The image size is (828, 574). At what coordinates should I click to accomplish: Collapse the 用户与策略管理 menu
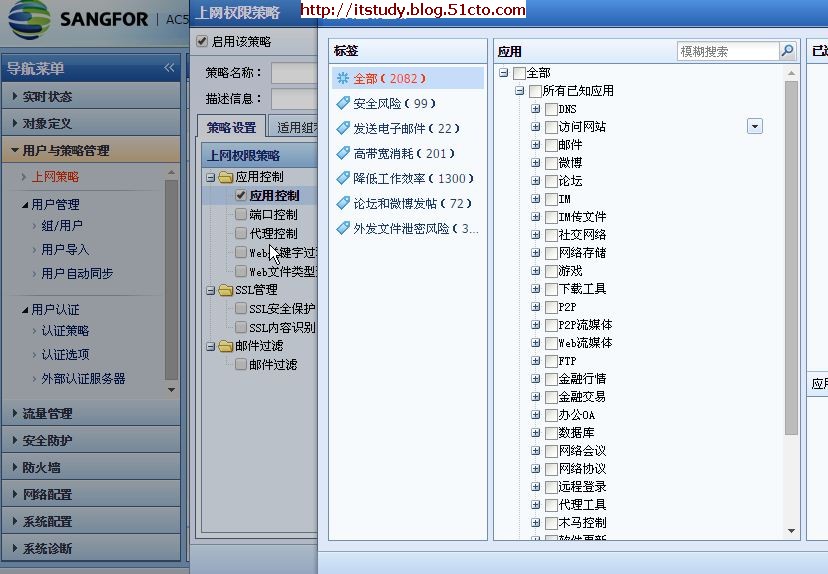[91, 150]
